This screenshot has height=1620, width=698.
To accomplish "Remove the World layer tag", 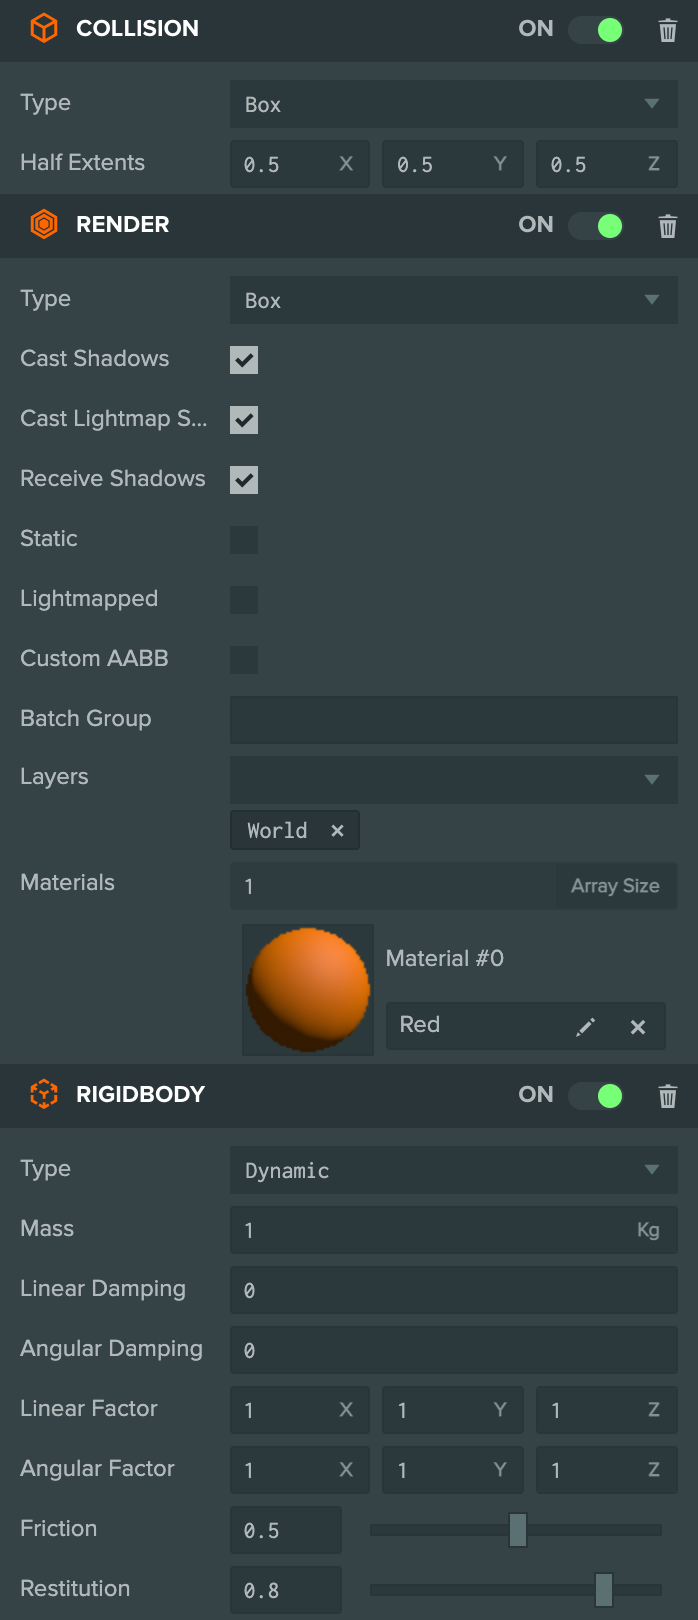I will click(x=337, y=831).
